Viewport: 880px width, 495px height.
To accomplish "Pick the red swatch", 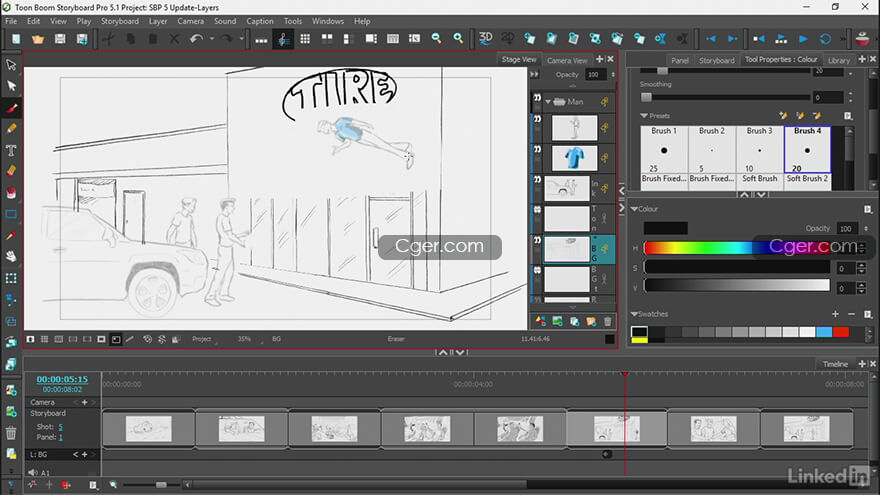I will point(841,332).
